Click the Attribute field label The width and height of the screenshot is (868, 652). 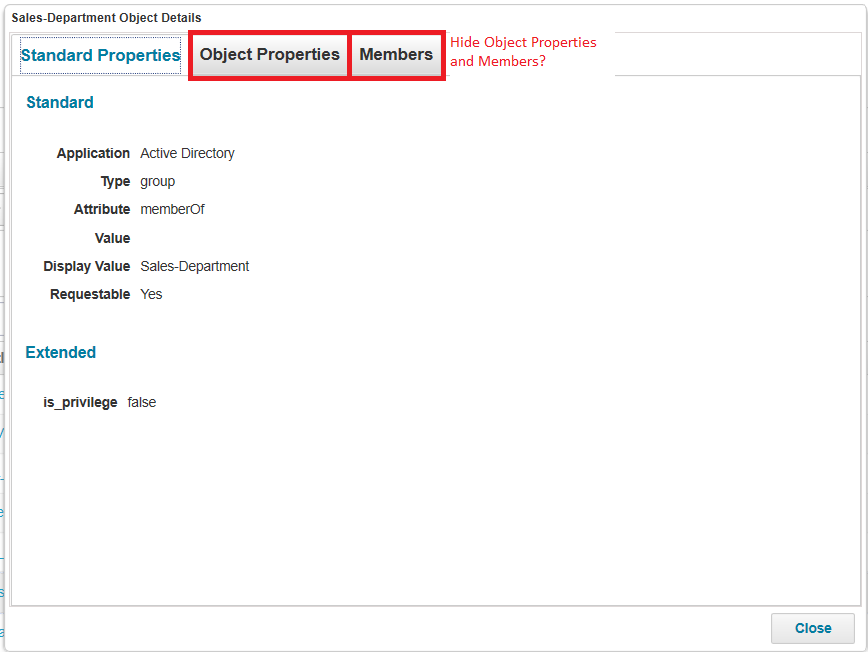click(102, 209)
